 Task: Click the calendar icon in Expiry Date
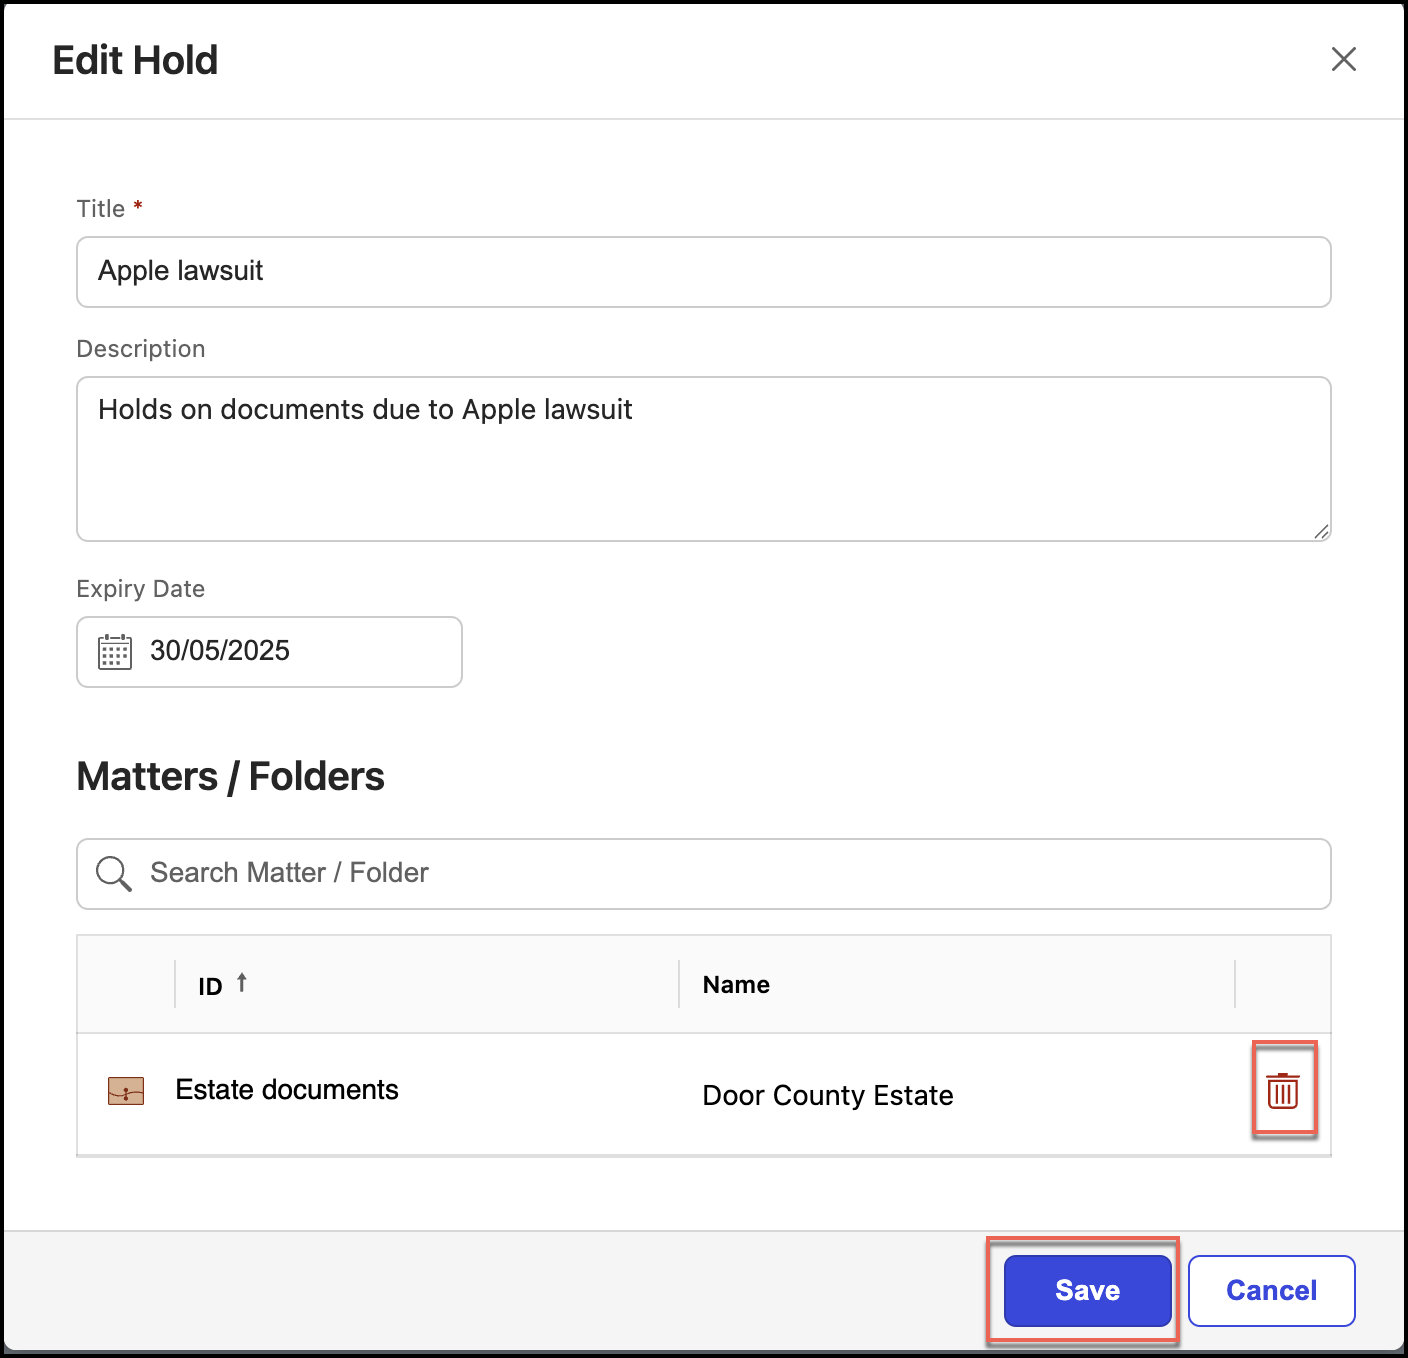[x=115, y=652]
